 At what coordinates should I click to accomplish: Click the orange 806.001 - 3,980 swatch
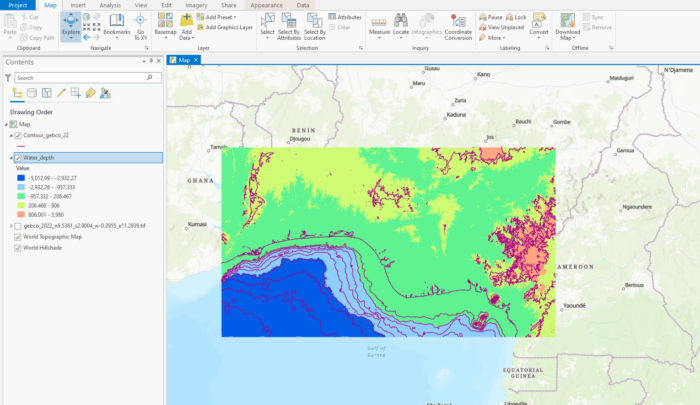pos(21,214)
